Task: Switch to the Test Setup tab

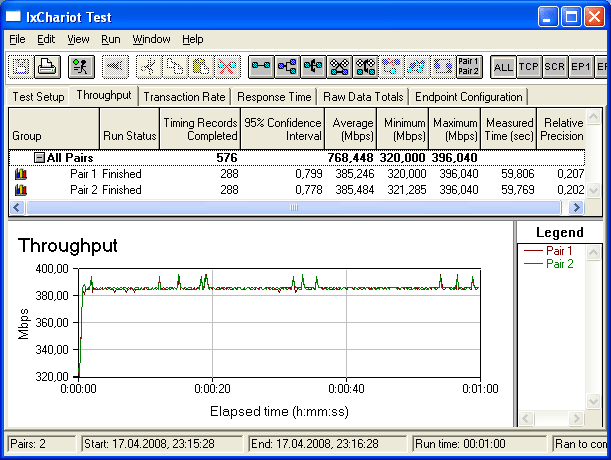Action: [x=38, y=97]
